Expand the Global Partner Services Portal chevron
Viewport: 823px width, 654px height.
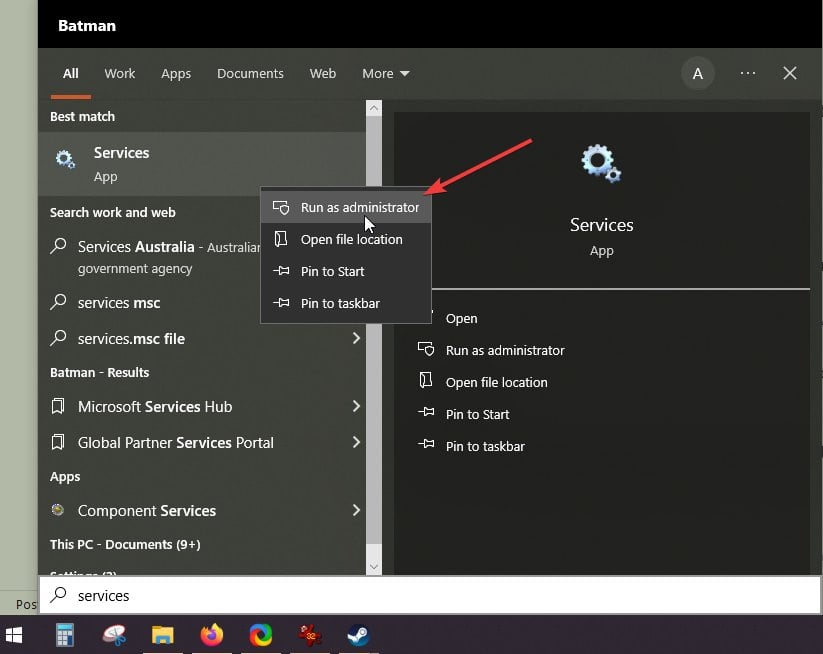tap(356, 442)
